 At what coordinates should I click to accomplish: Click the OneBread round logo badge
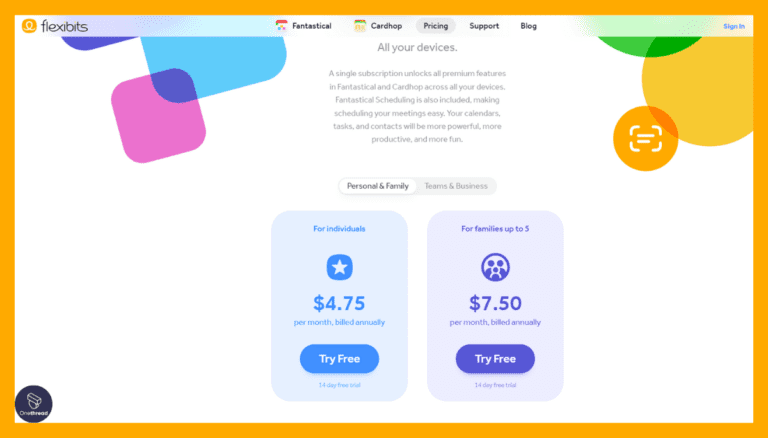[33, 405]
